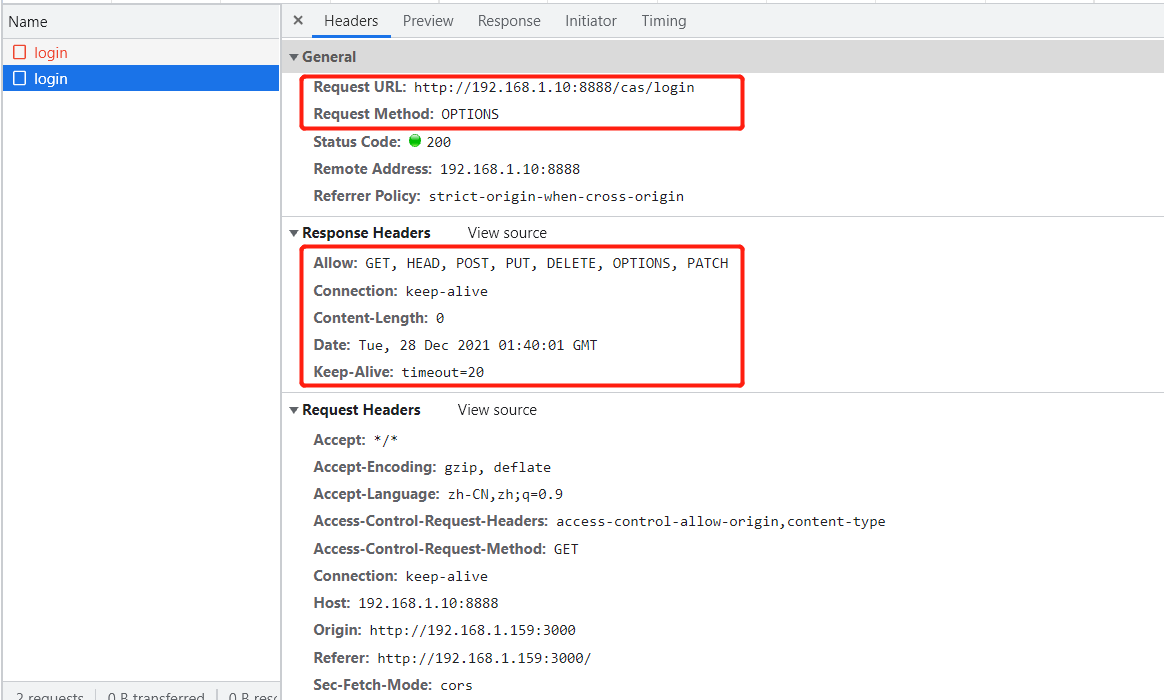Click the Content-Length value 0
Viewport: 1164px width, 700px height.
point(439,318)
